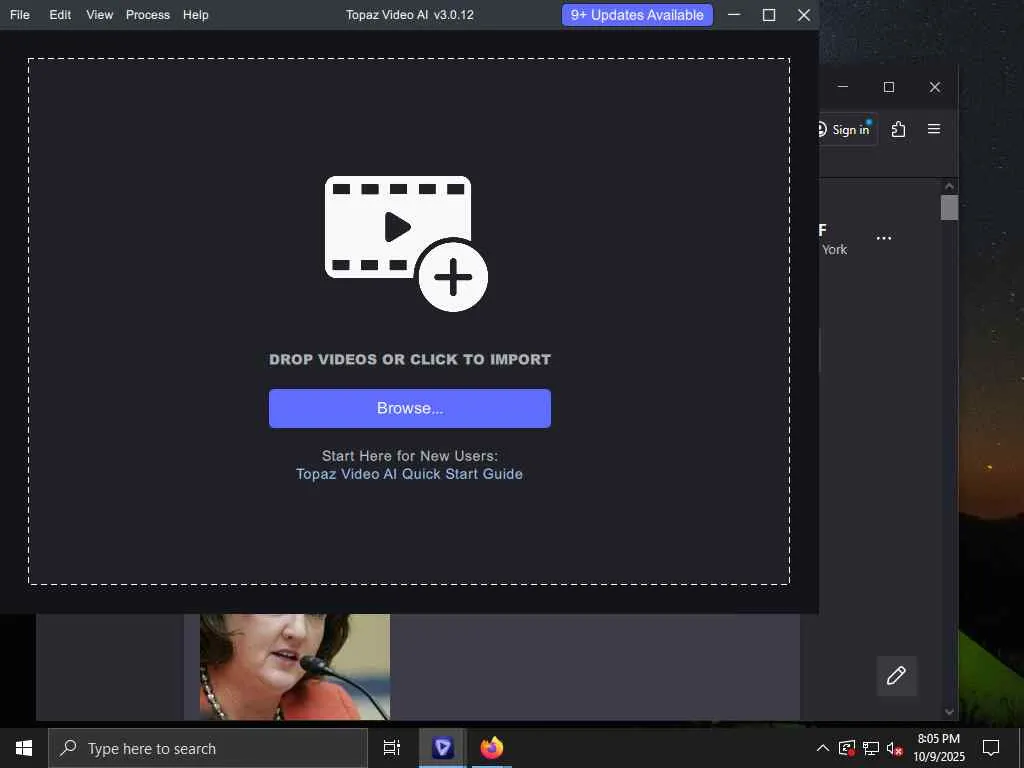The width and height of the screenshot is (1024, 768).
Task: Open the Windows Start menu
Action: tap(24, 748)
